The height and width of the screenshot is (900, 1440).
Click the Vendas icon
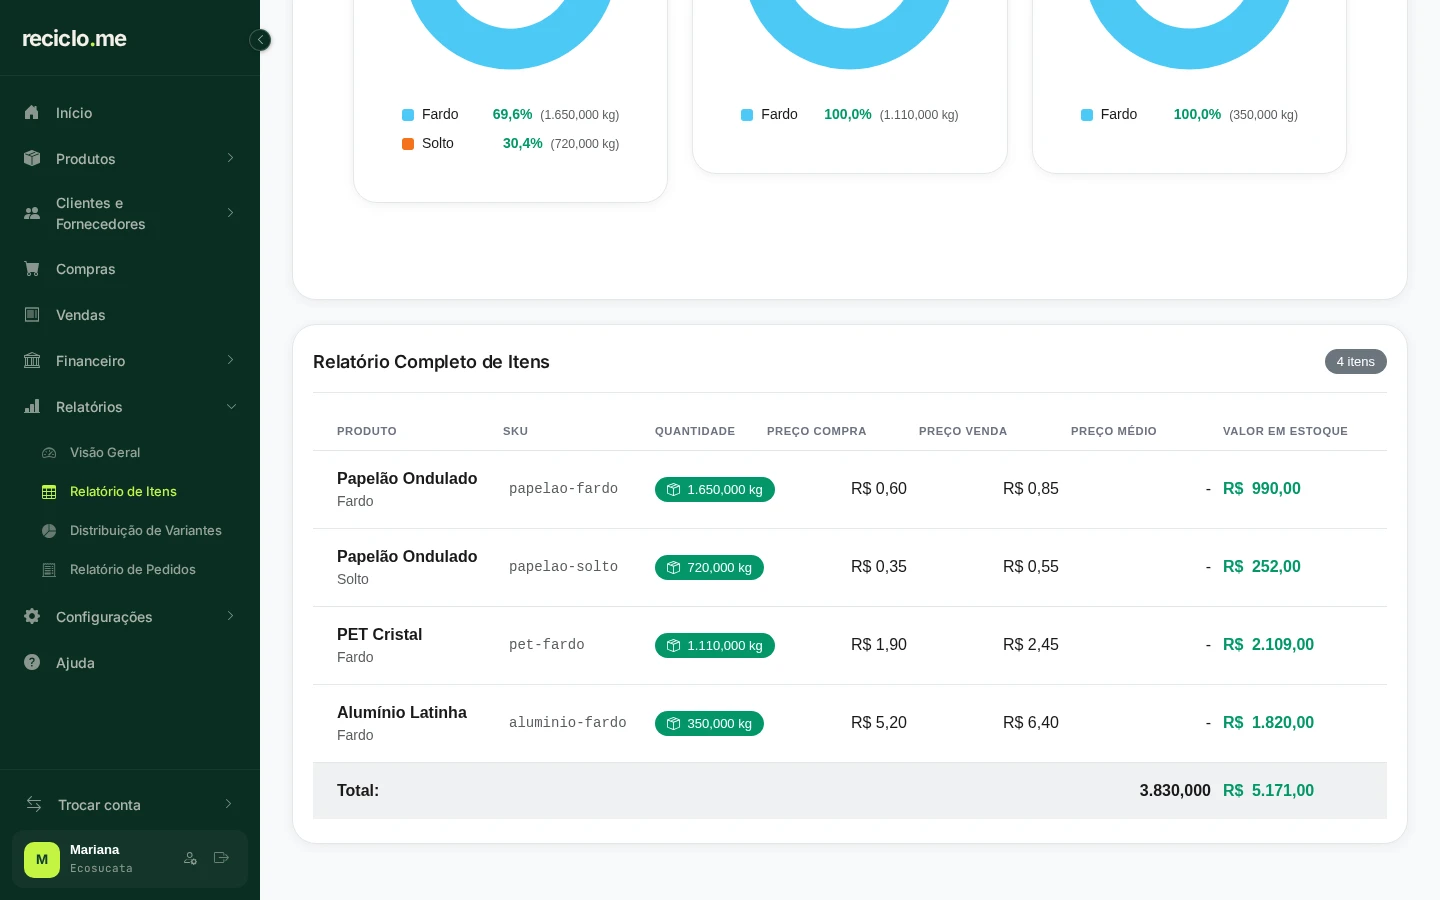tap(32, 315)
